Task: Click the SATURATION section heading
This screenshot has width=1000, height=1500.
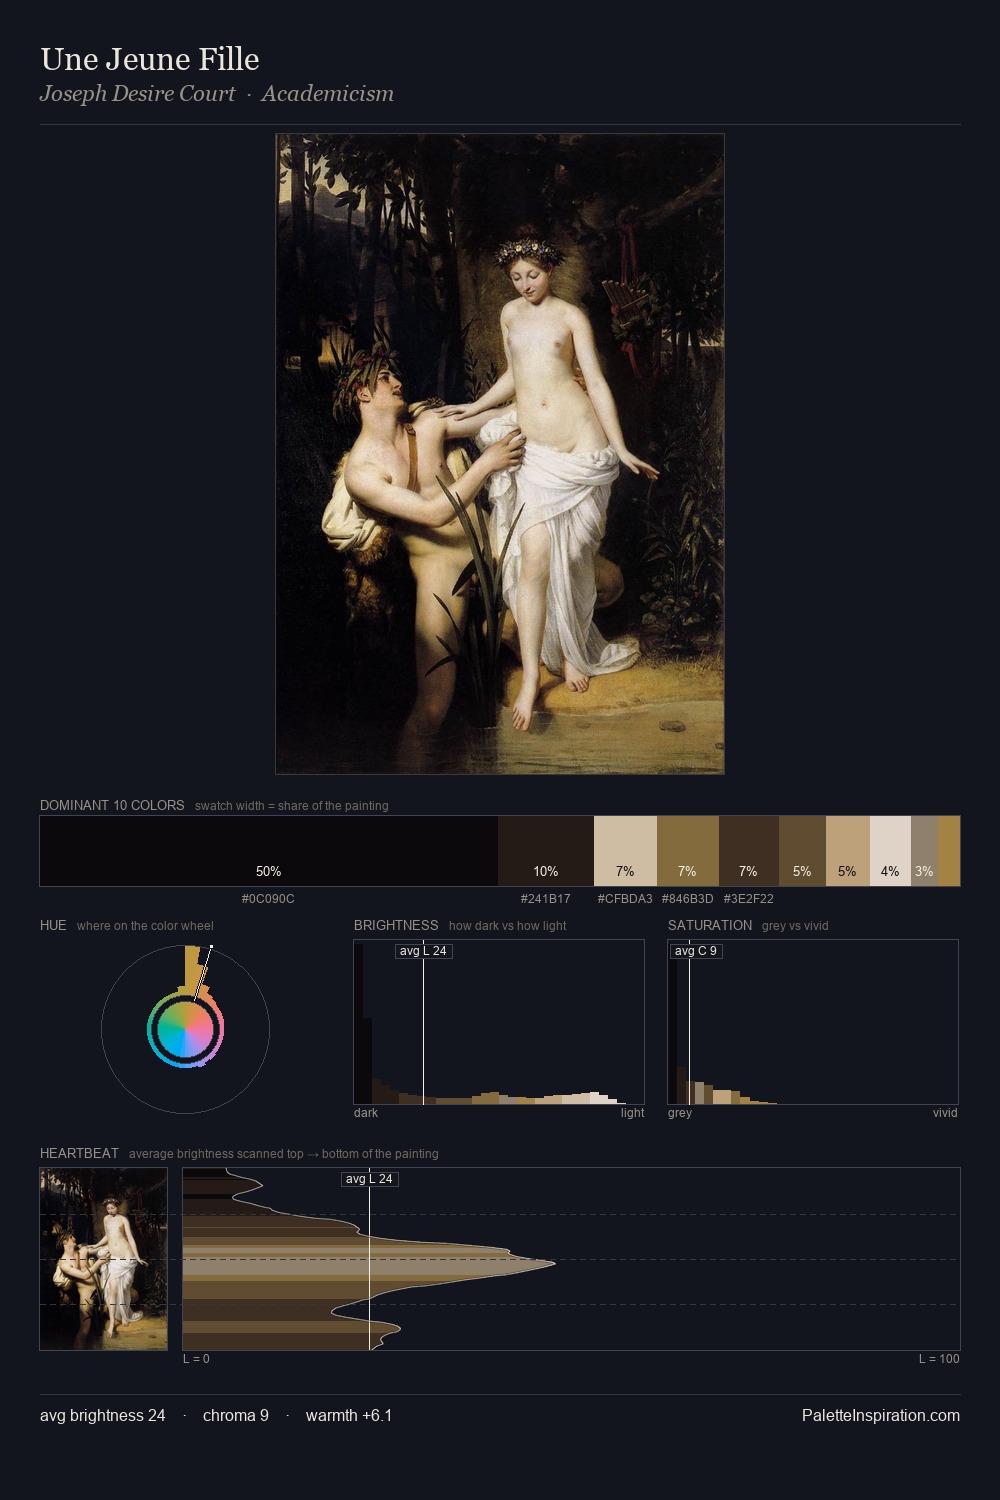Action: [x=710, y=925]
